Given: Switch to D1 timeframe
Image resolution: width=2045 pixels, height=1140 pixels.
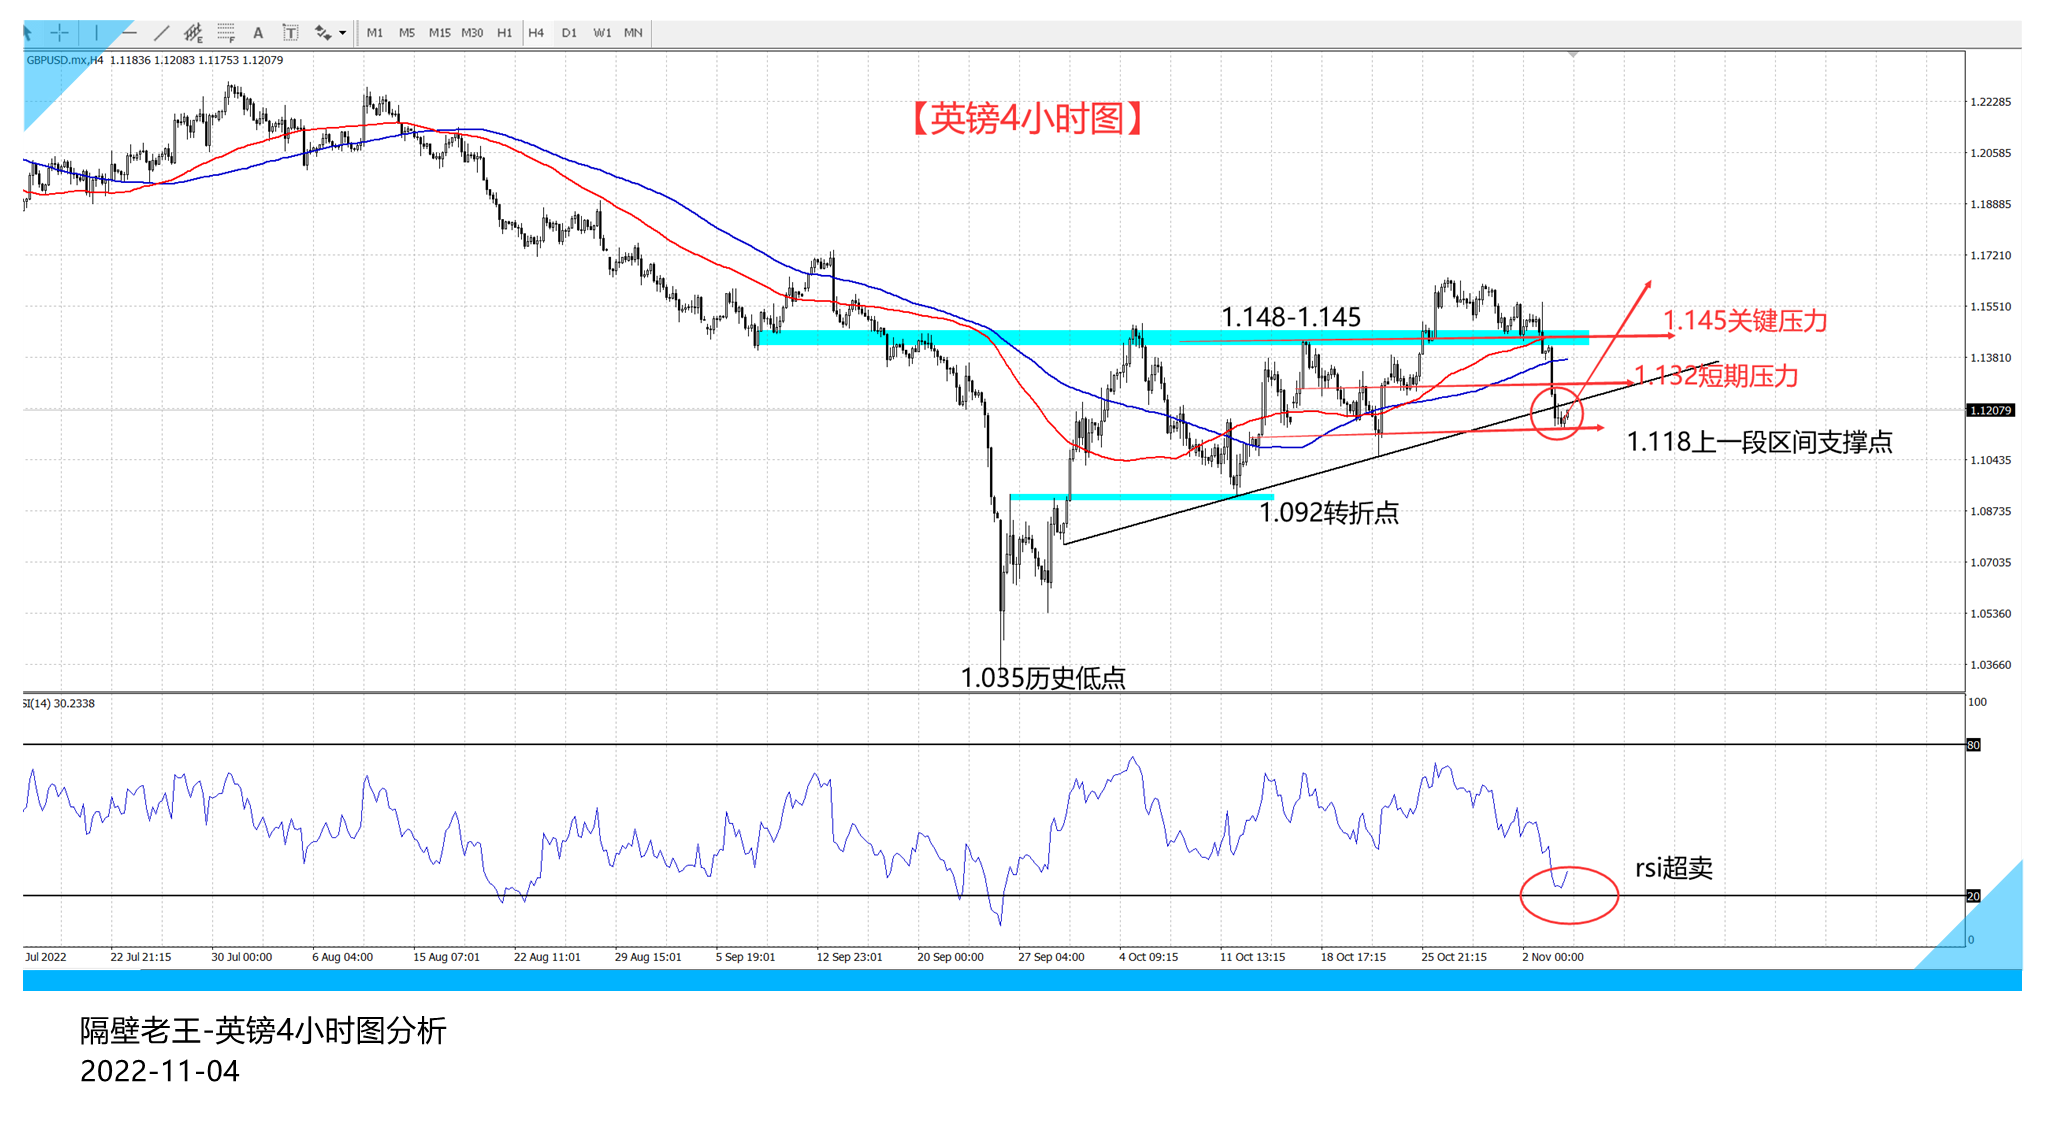Looking at the screenshot, I should [x=569, y=33].
